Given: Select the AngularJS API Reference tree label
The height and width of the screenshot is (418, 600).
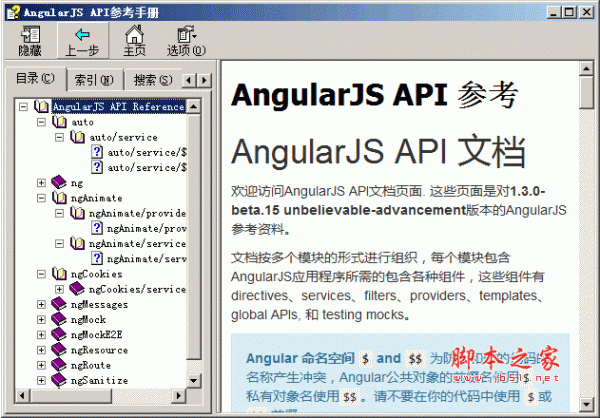Looking at the screenshot, I should (x=119, y=106).
